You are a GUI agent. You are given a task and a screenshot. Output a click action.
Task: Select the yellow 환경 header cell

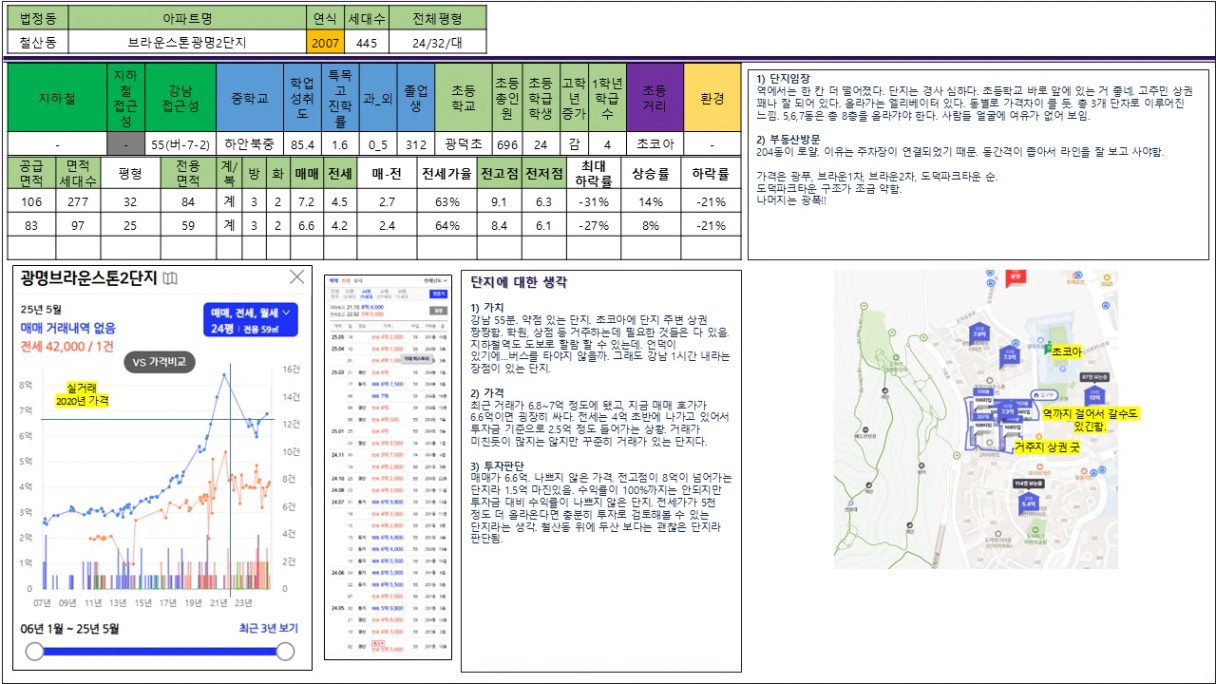712,99
